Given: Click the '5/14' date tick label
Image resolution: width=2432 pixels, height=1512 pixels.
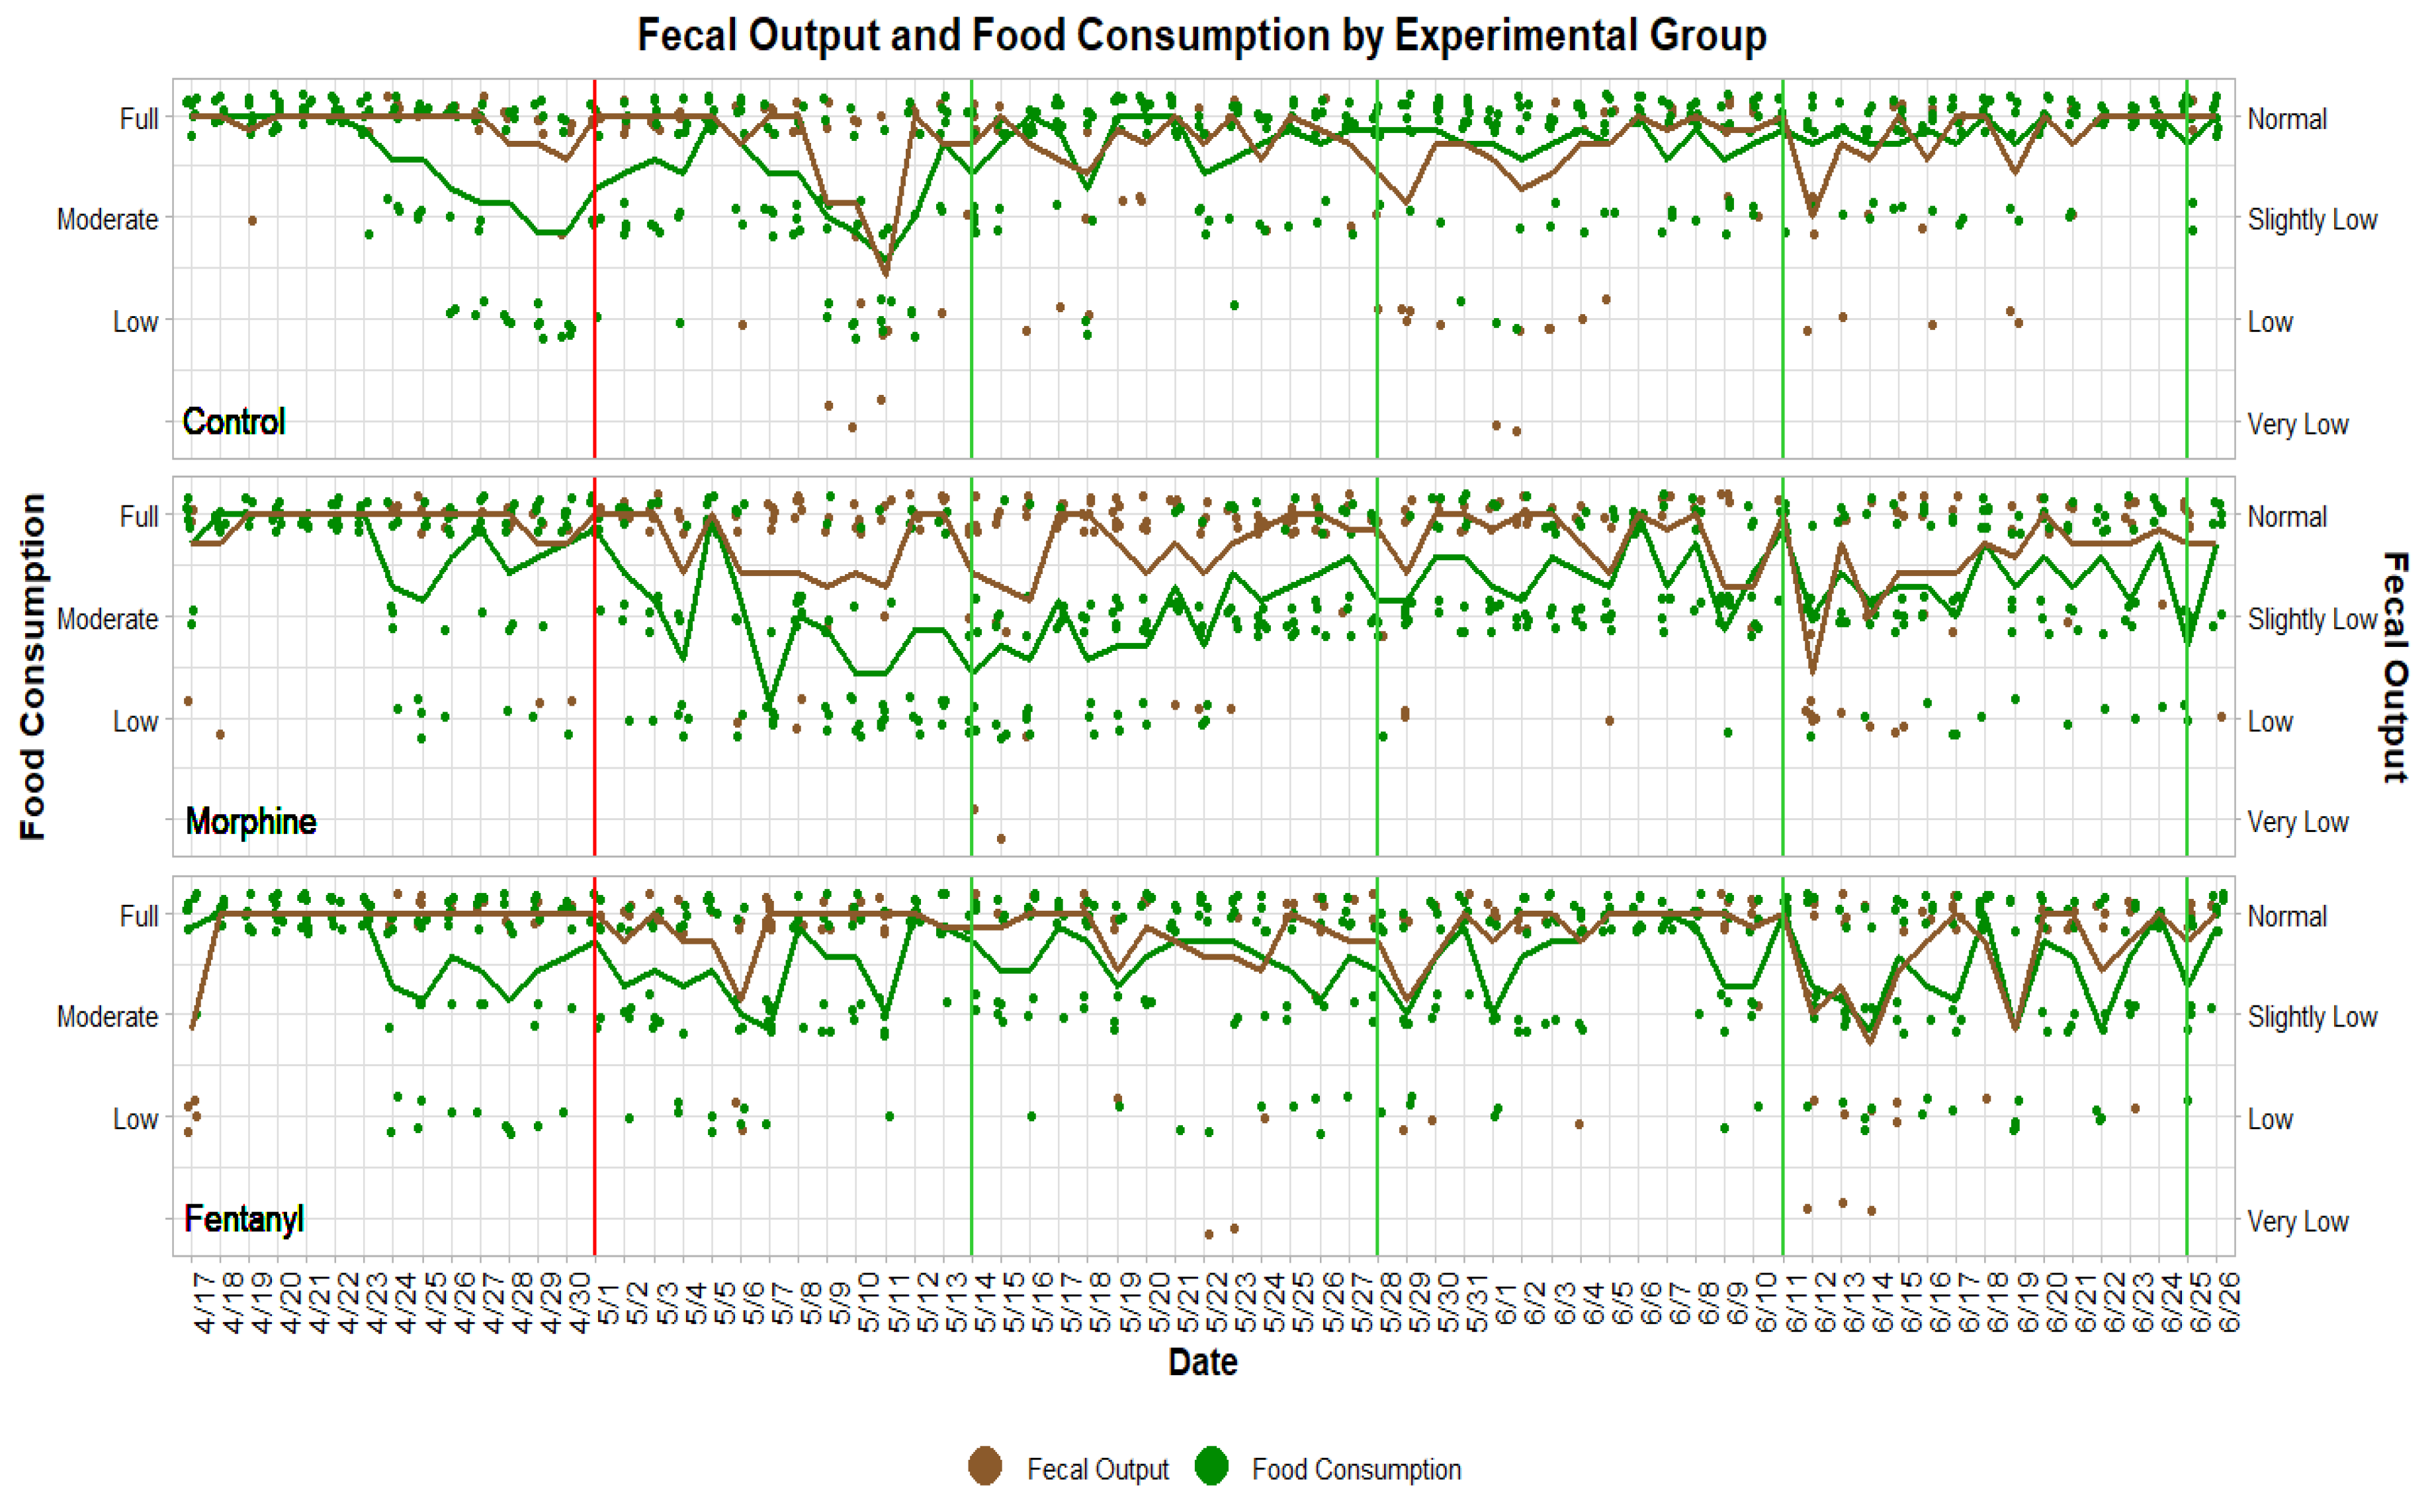Looking at the screenshot, I should coord(985,1302).
